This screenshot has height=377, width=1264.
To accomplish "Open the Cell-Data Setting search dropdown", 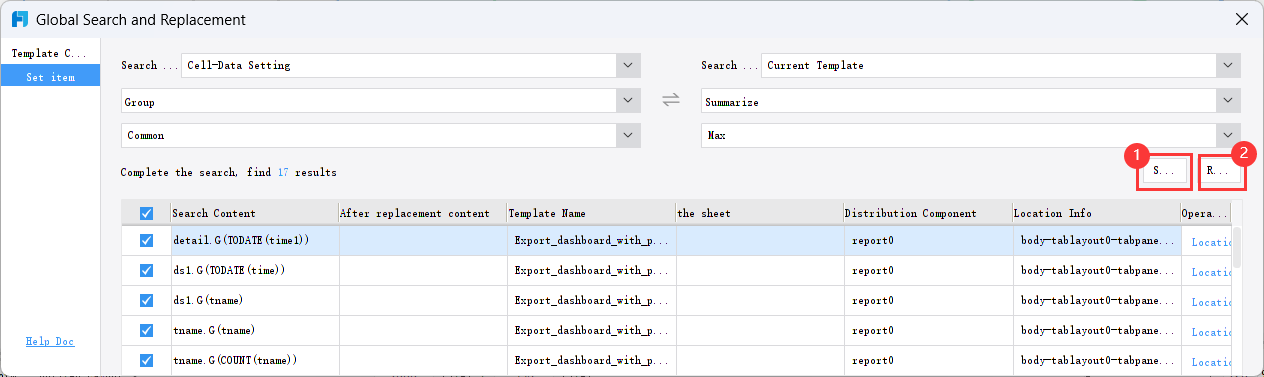I will point(628,65).
